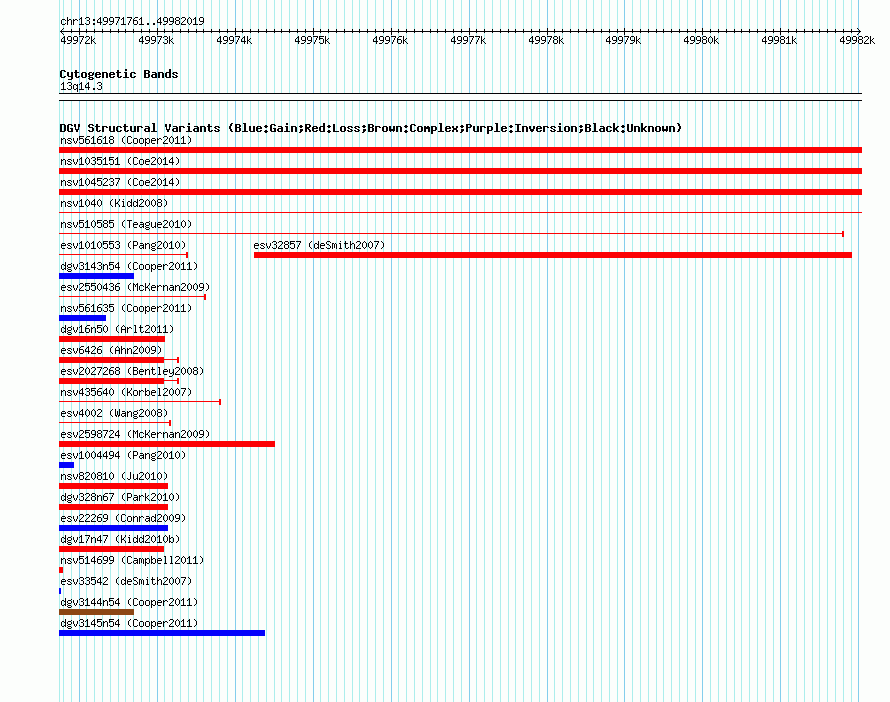This screenshot has width=890, height=702.
Task: Click the esv32857 (deSmith2007) label
Action: (x=319, y=245)
